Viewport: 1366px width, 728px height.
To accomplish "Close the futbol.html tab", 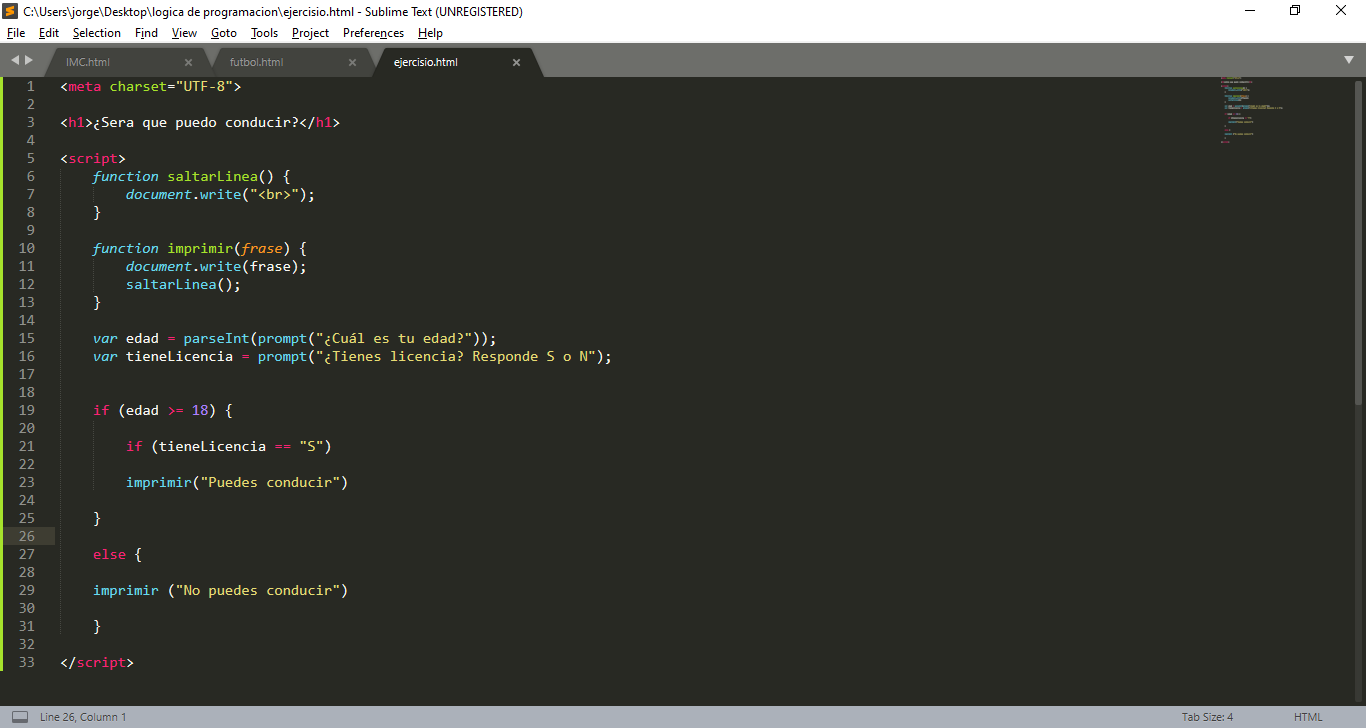I will 352,62.
